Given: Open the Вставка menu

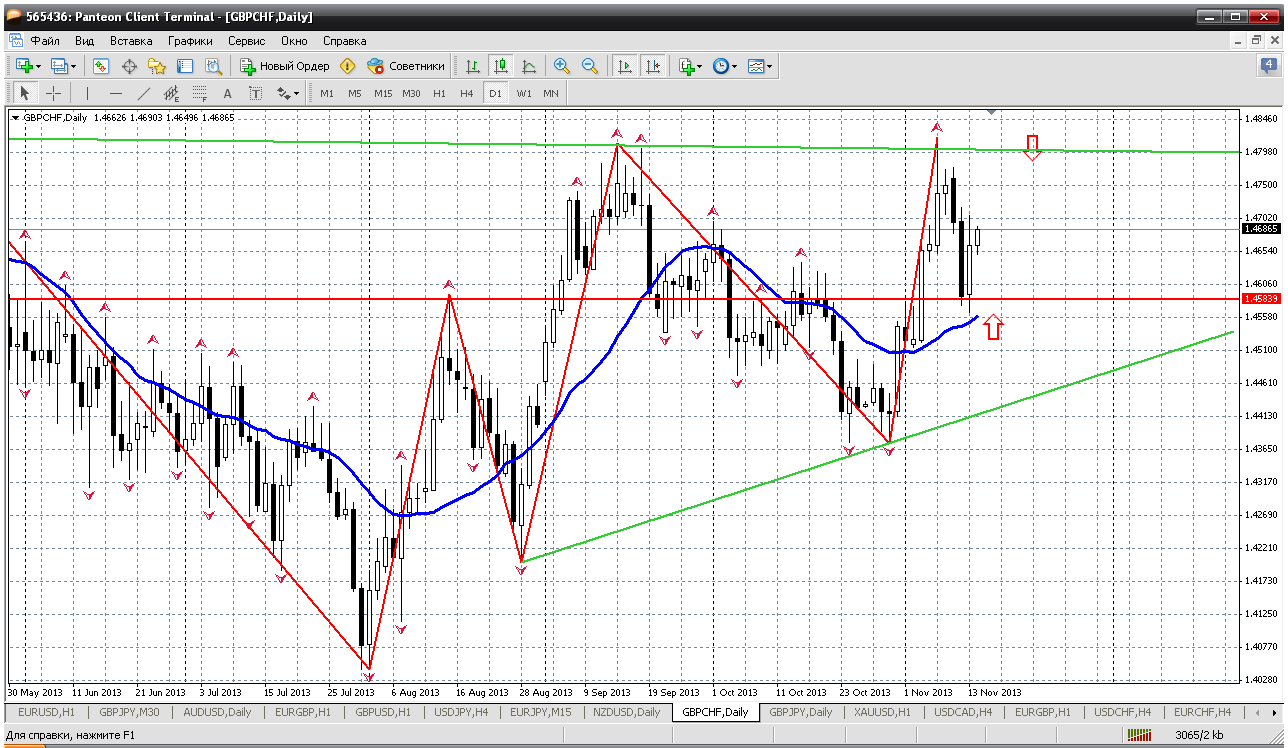Looking at the screenshot, I should tap(131, 41).
